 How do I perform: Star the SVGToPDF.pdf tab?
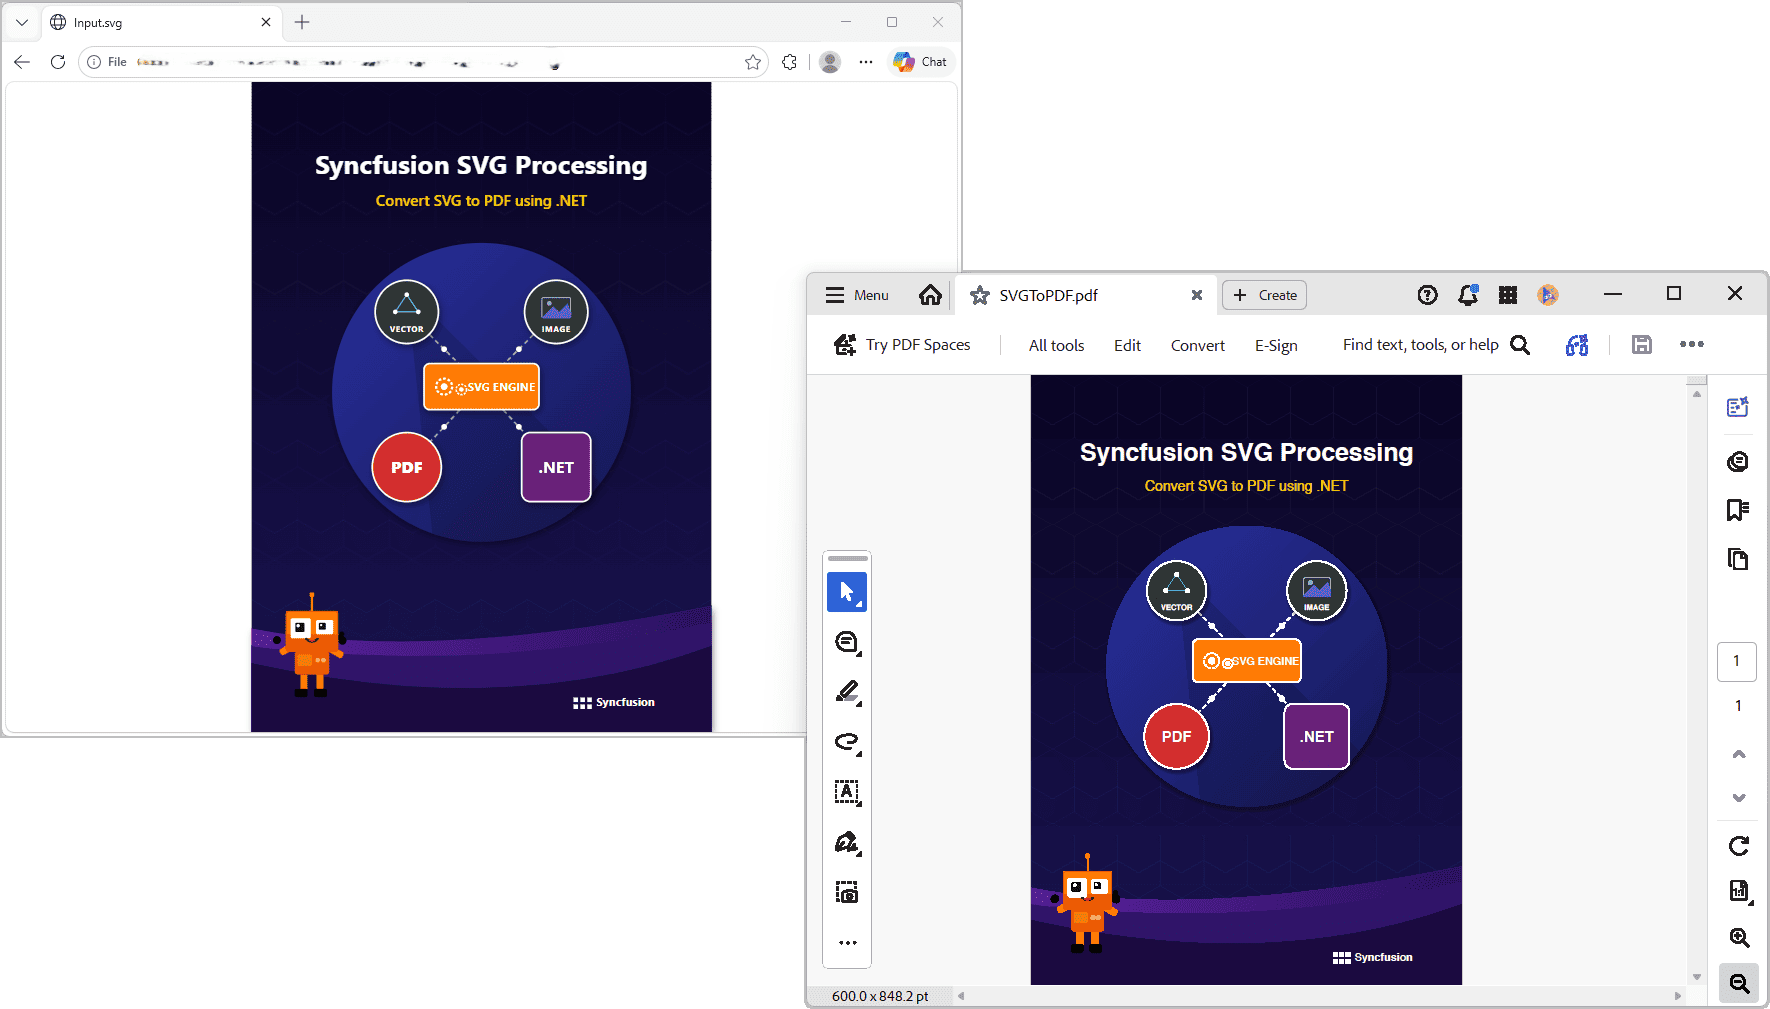tap(980, 295)
